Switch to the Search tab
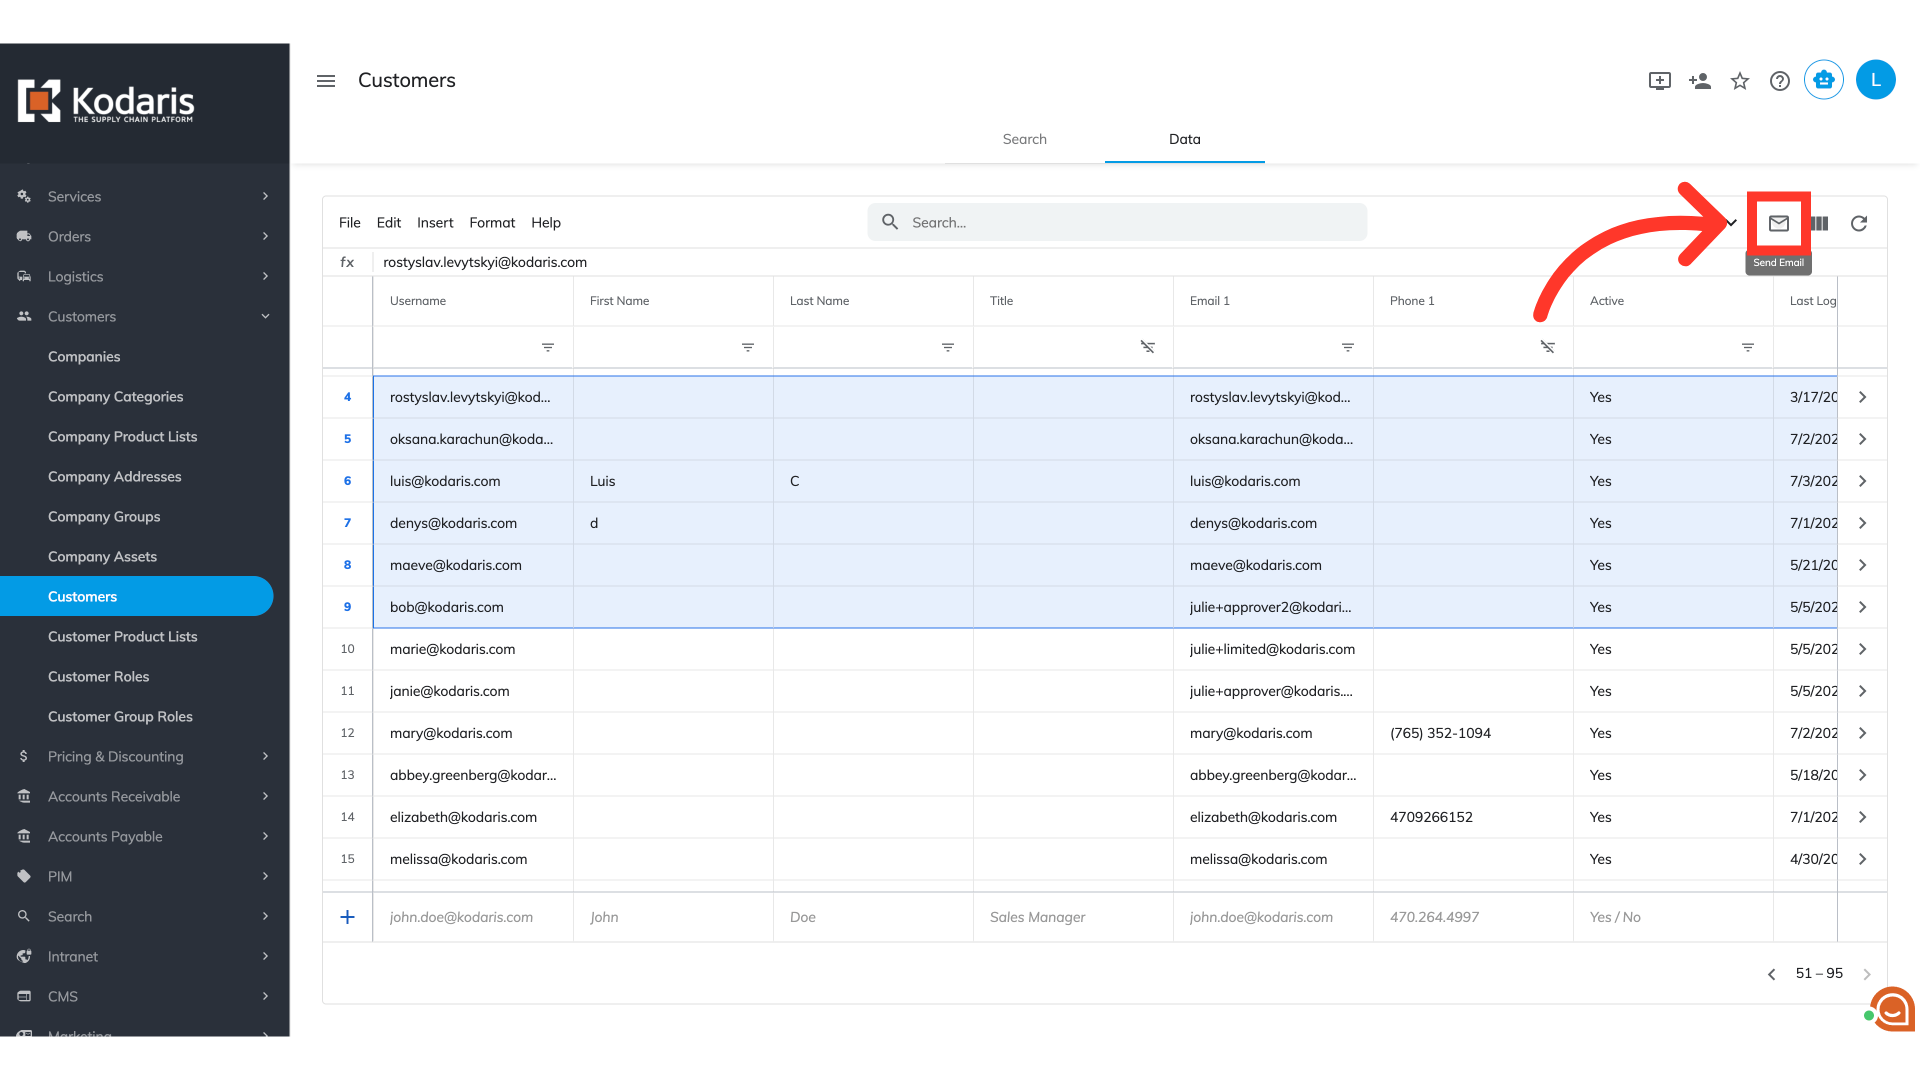 [1024, 139]
